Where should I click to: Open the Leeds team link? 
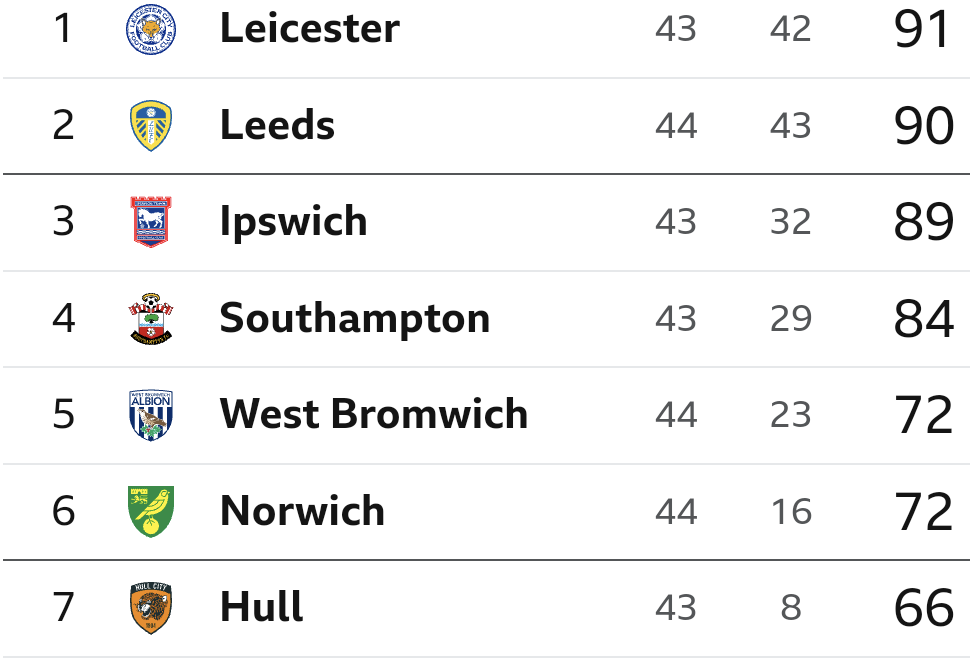(277, 125)
